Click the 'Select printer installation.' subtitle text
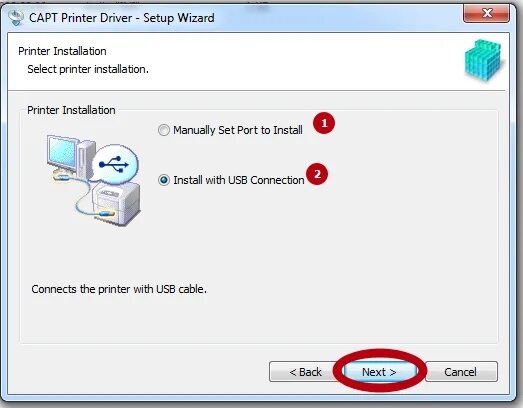 88,69
